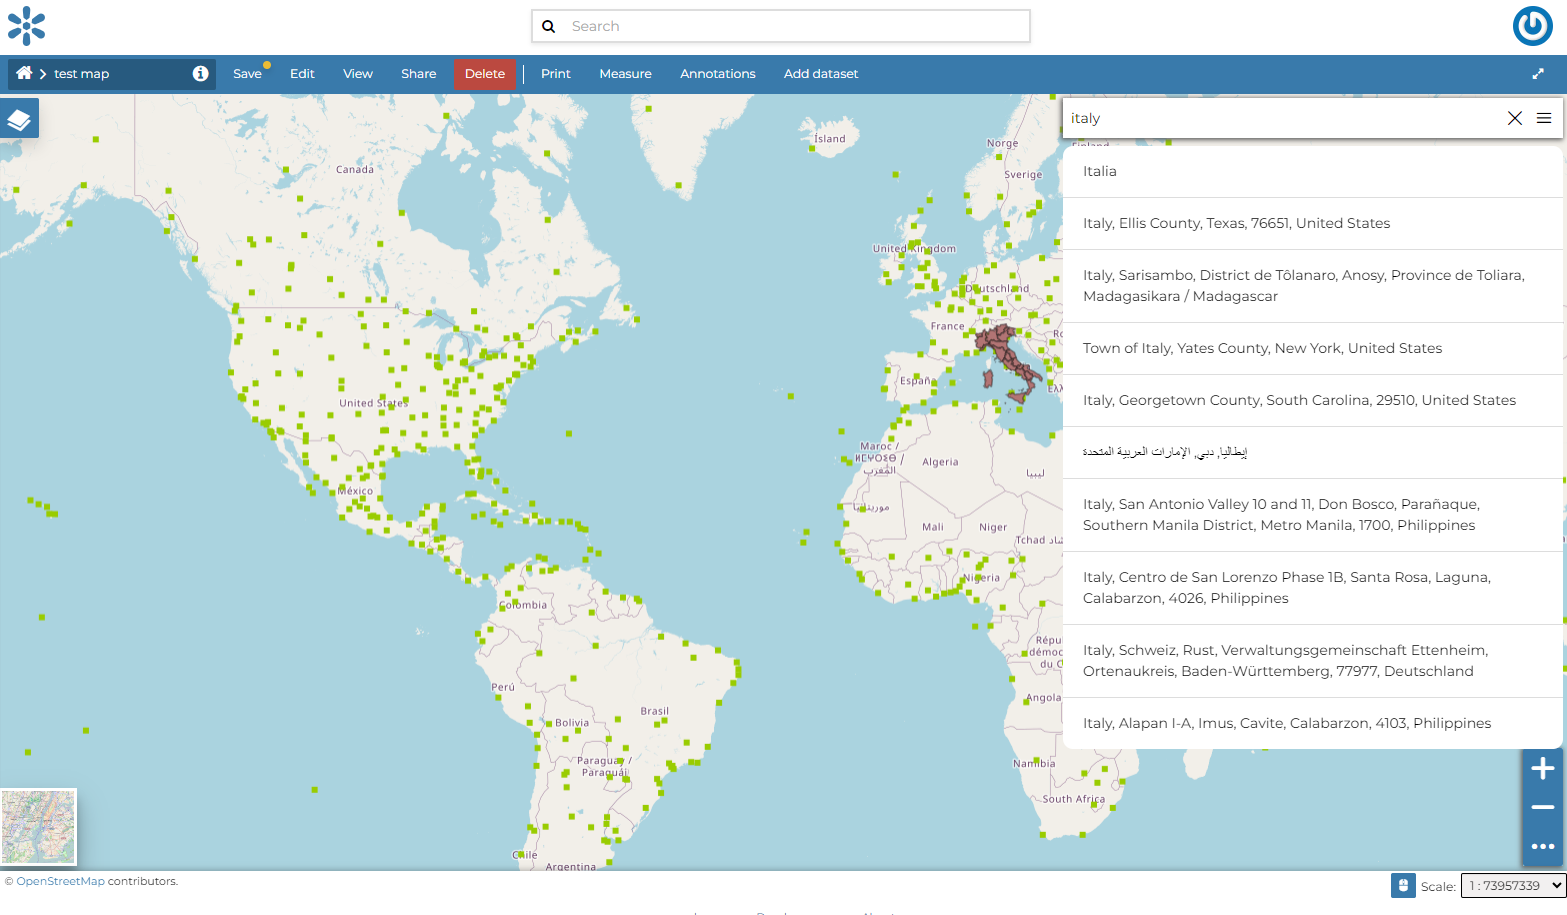The width and height of the screenshot is (1567, 915).
Task: Click the user account power icon
Action: coord(1532,26)
